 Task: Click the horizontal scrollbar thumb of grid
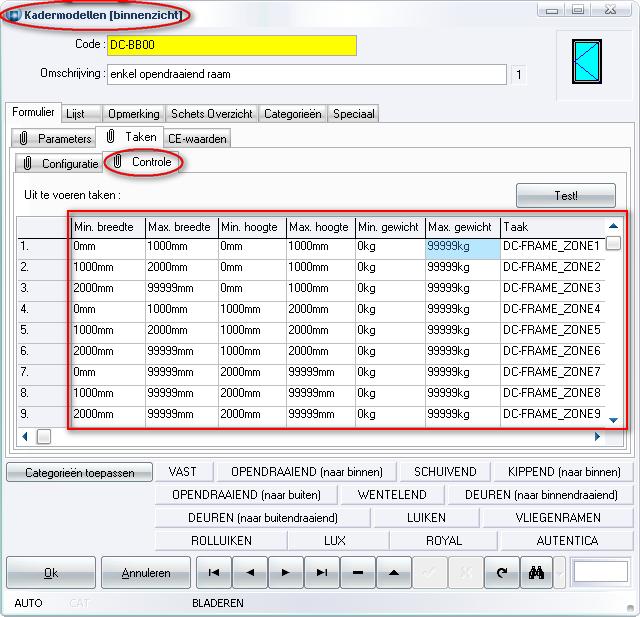tap(44, 437)
